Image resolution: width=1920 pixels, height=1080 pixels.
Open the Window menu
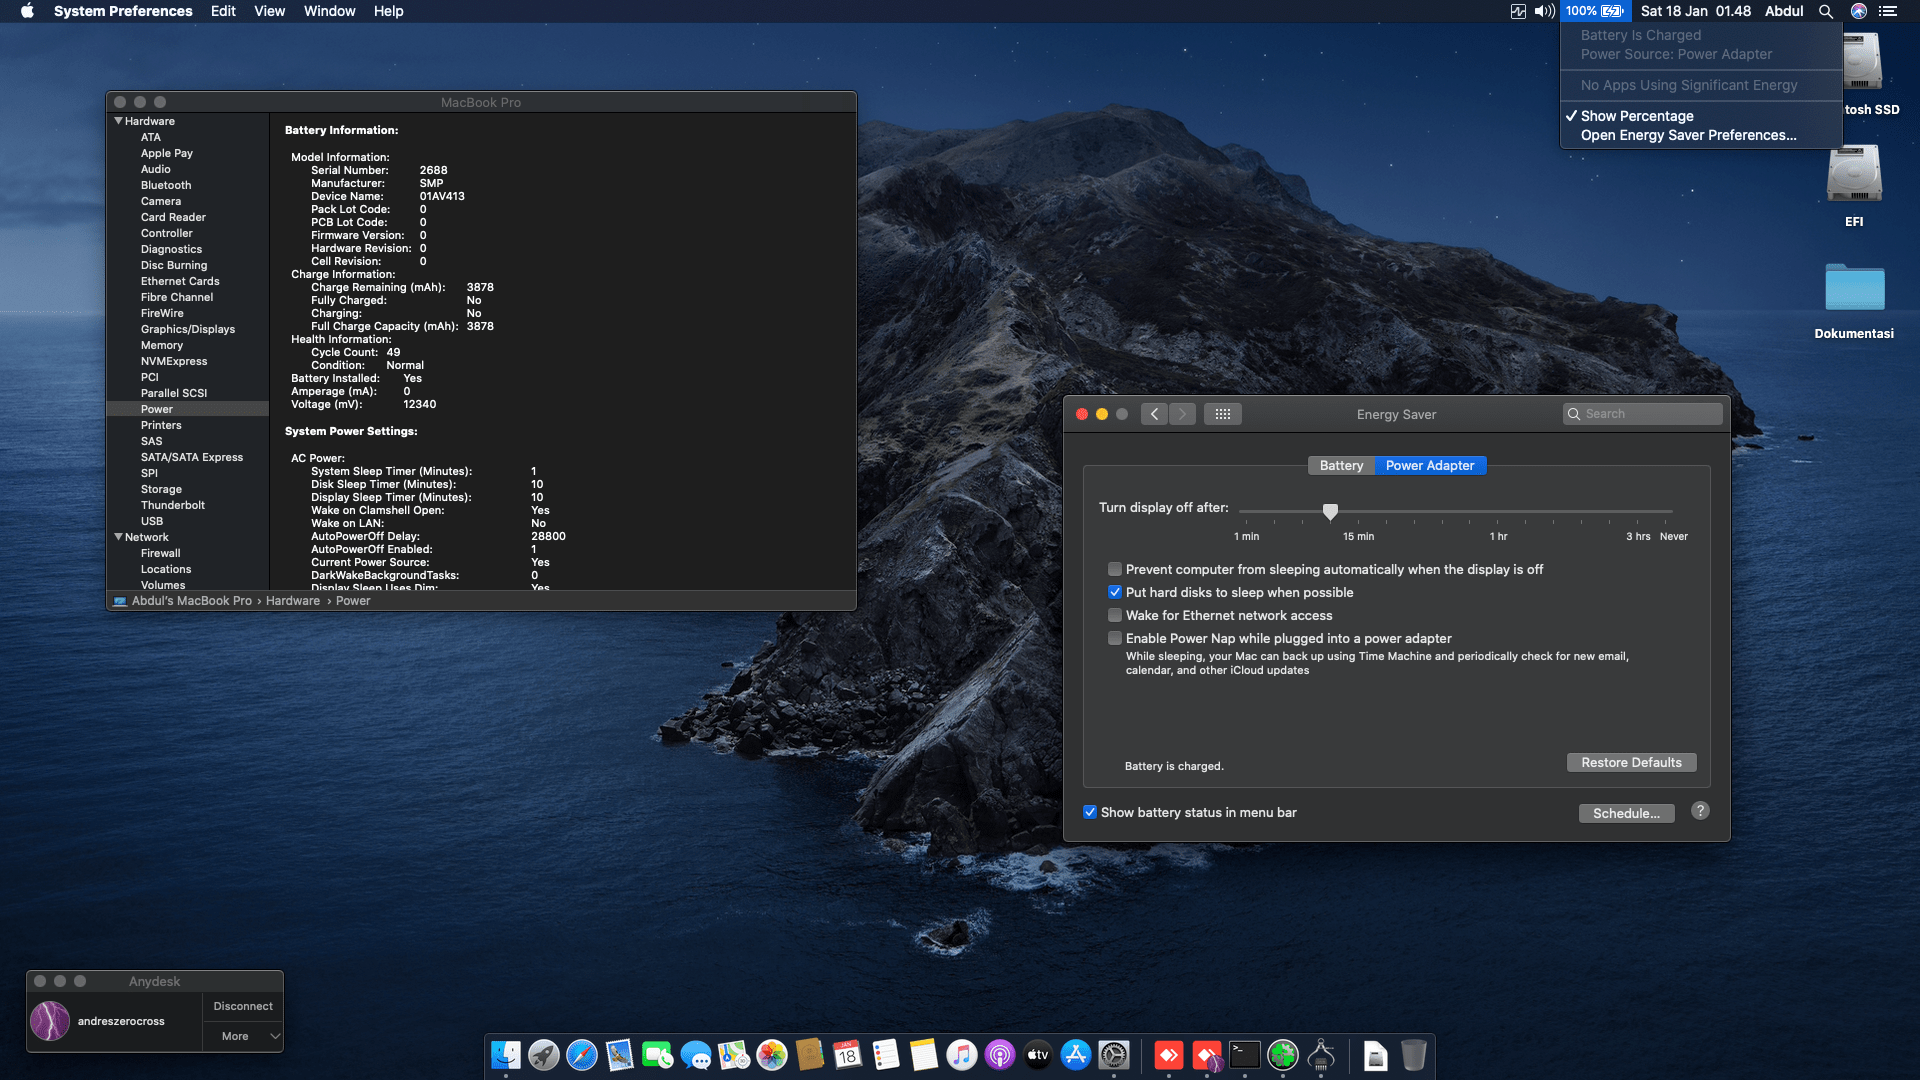tap(329, 11)
